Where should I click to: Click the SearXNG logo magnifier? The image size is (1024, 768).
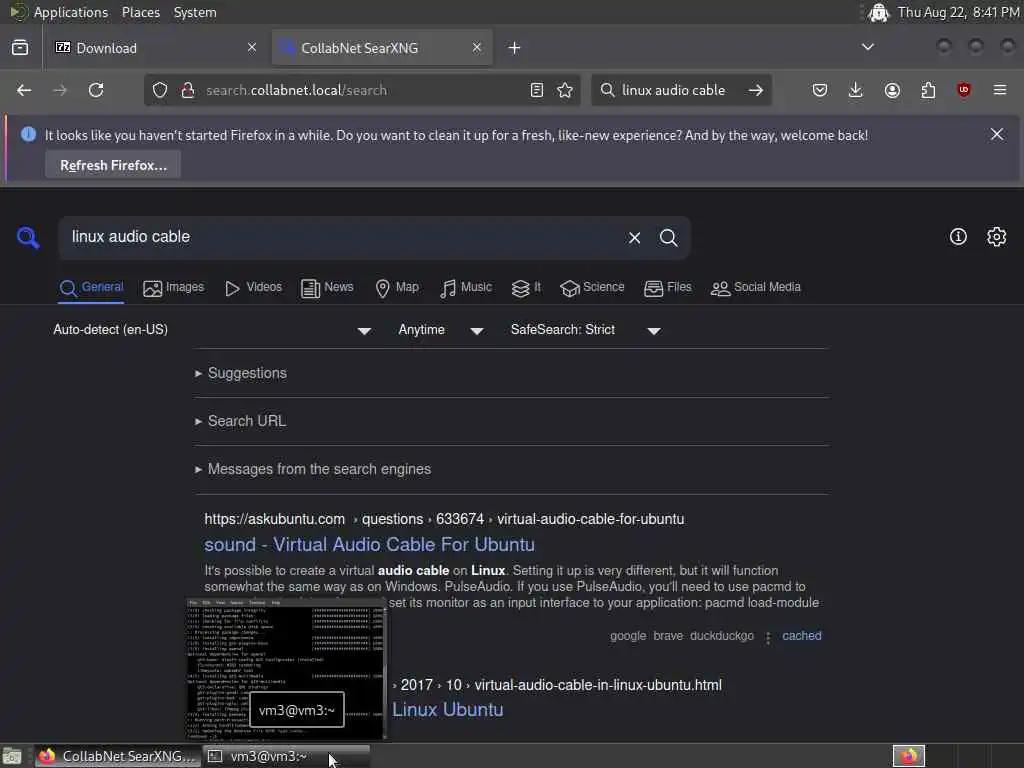coord(28,237)
